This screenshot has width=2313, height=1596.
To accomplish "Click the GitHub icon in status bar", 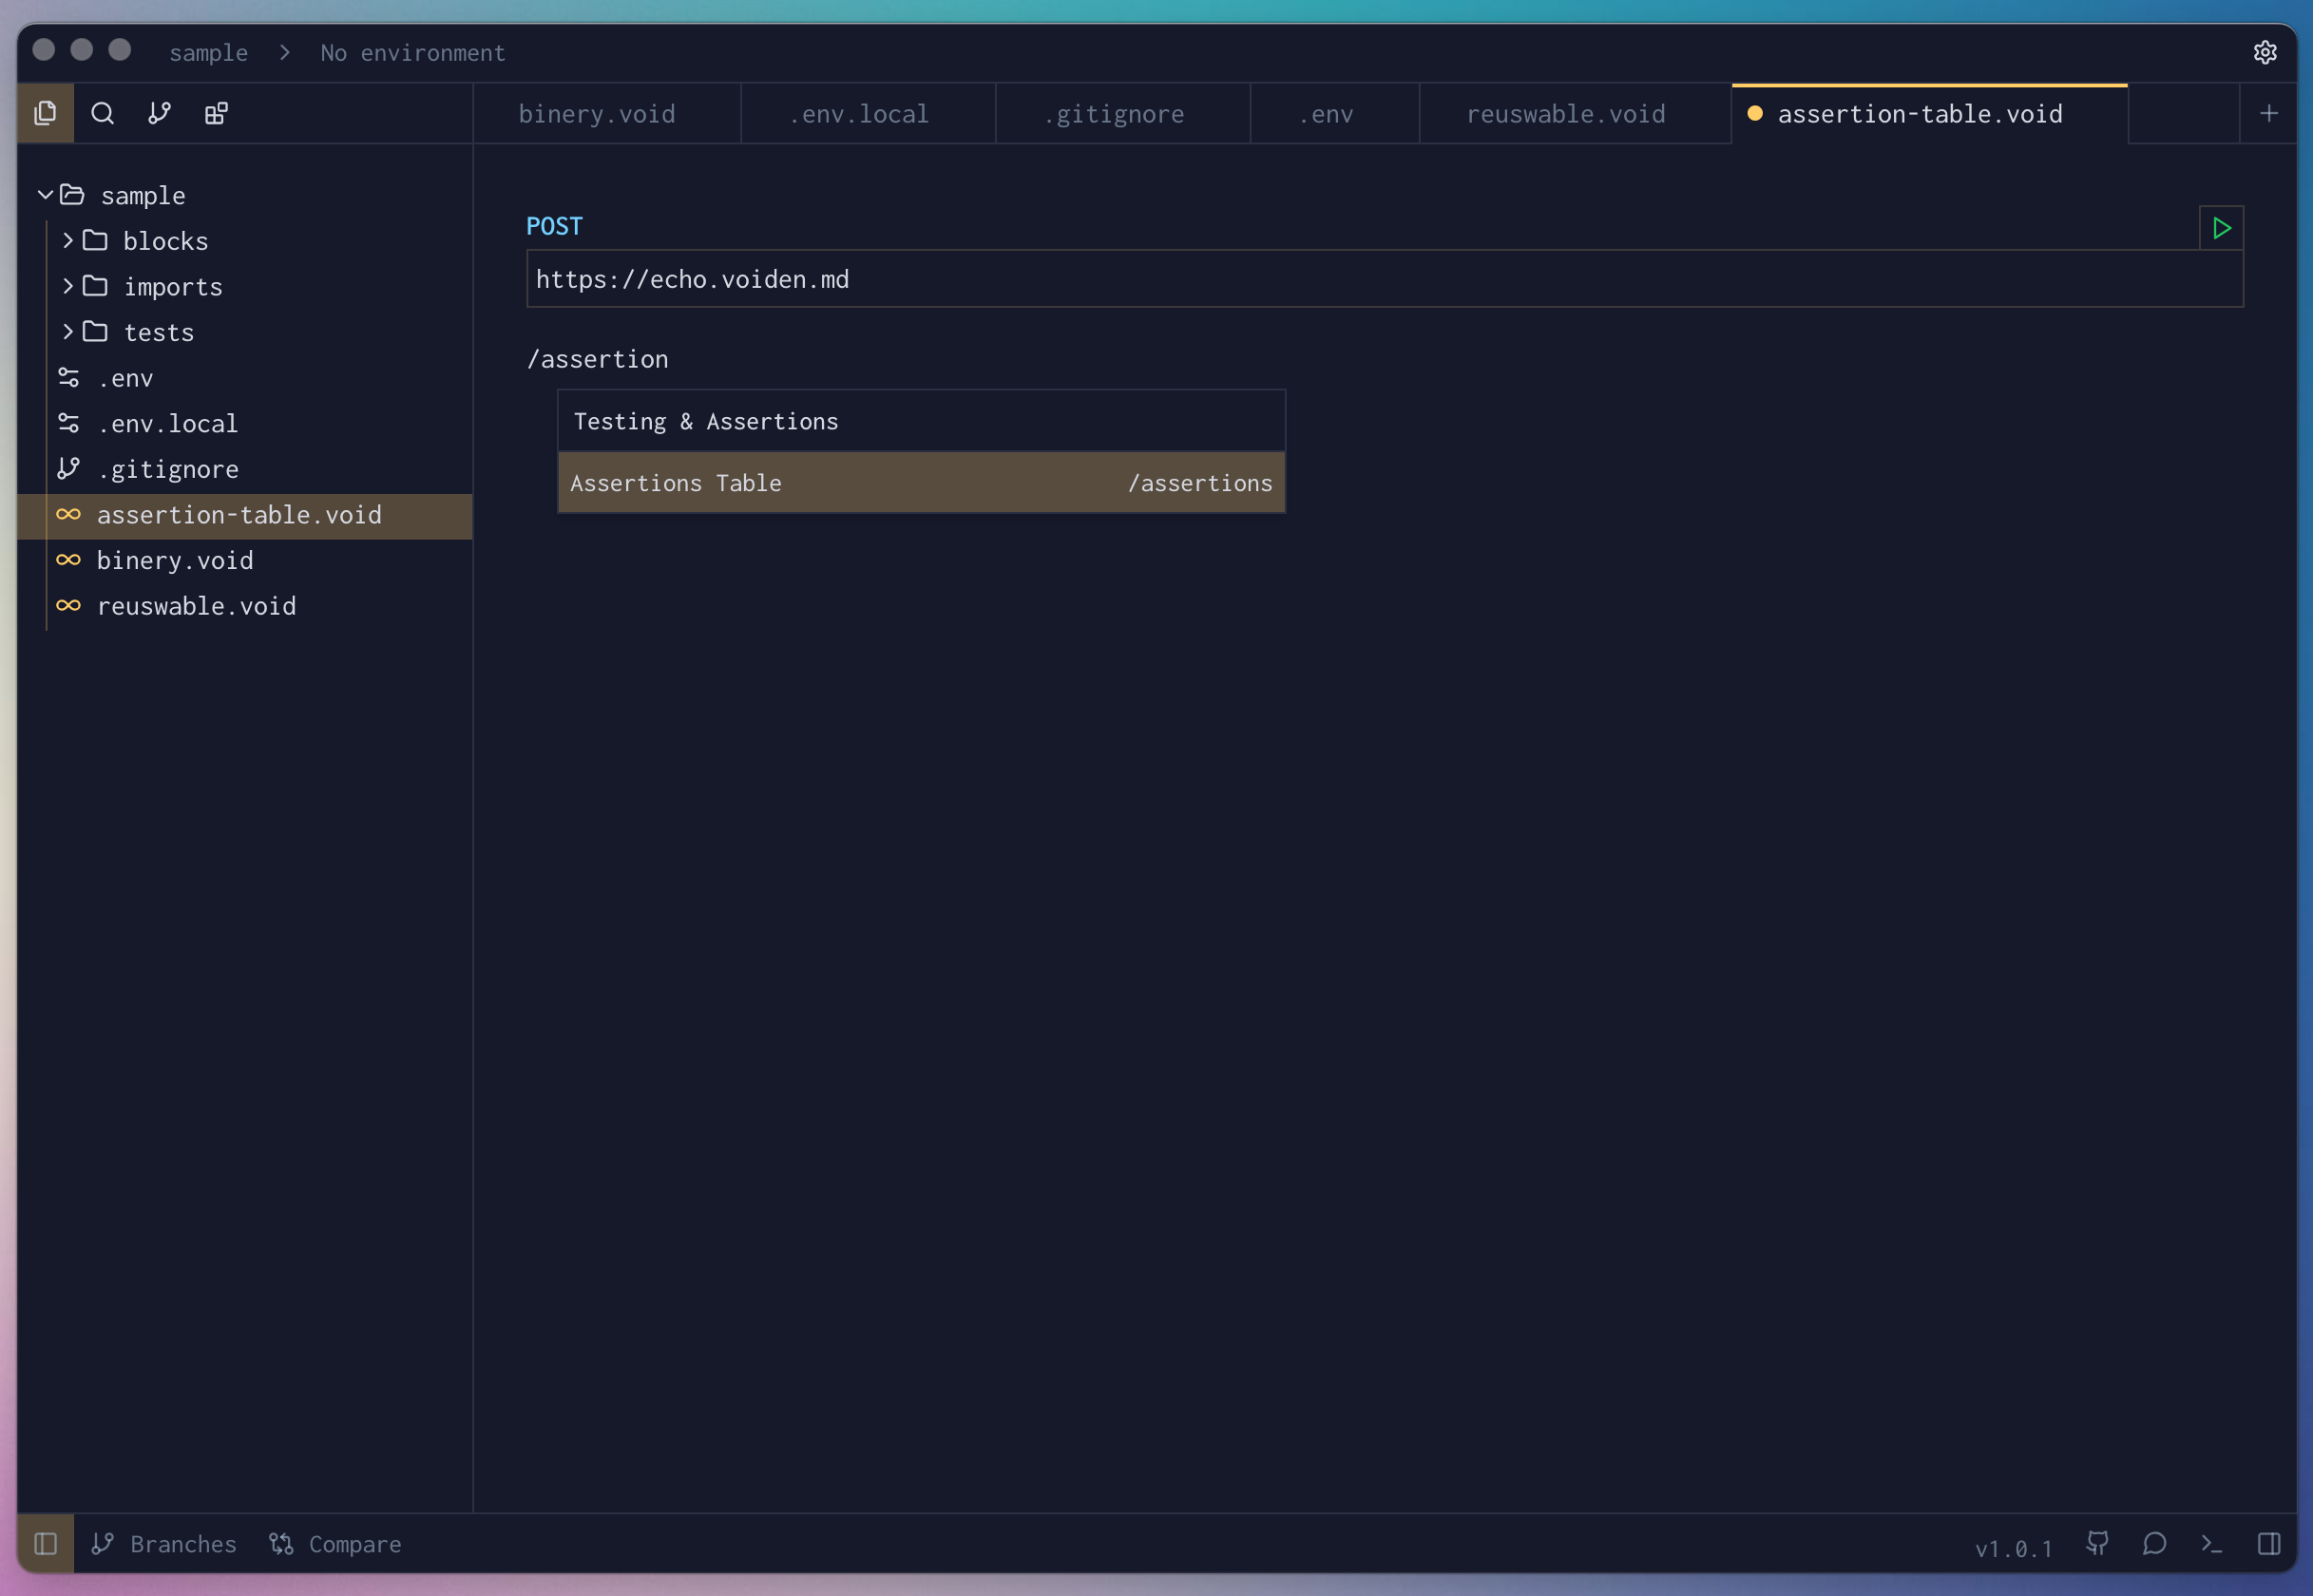I will coord(2098,1543).
